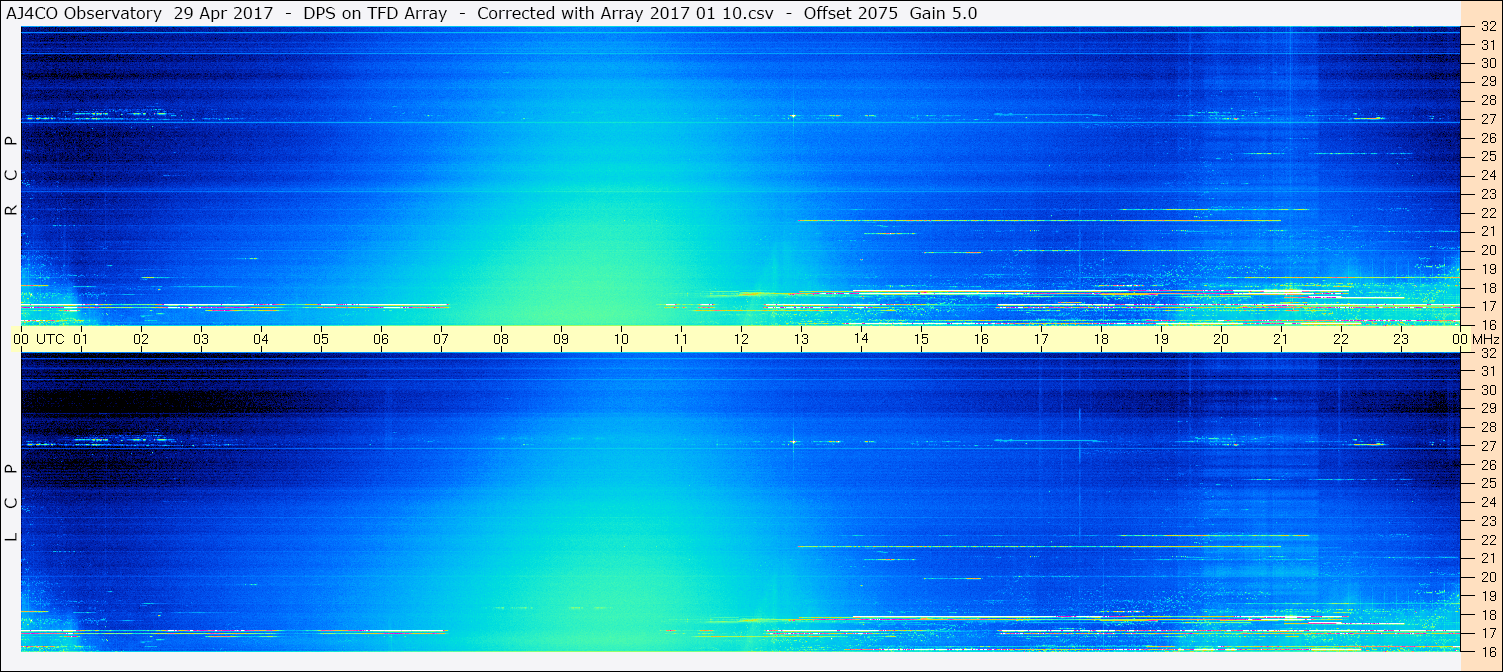Select the 02 hour marker on the time axis

pyautogui.click(x=141, y=339)
